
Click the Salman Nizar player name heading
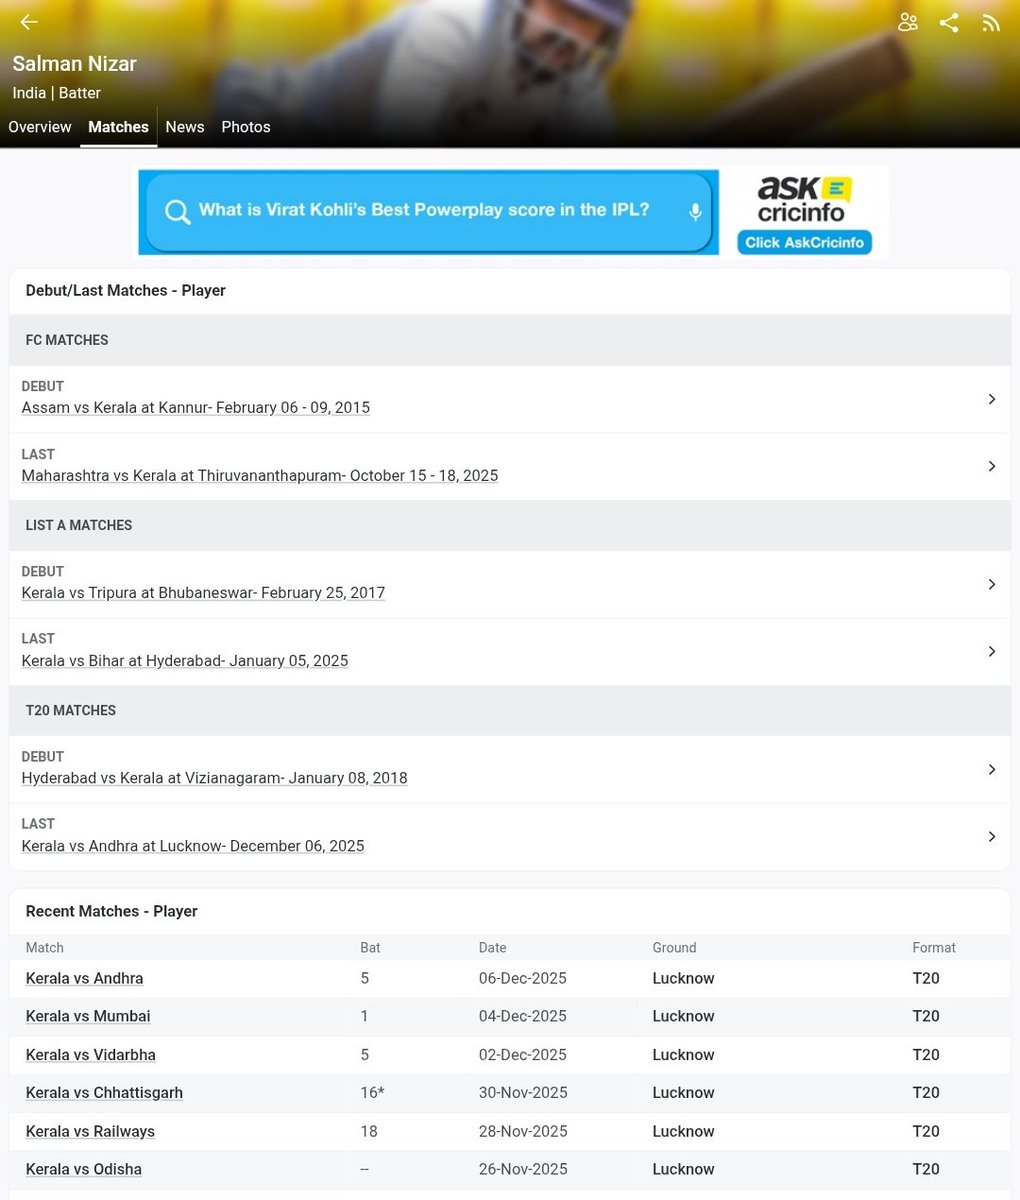(74, 64)
